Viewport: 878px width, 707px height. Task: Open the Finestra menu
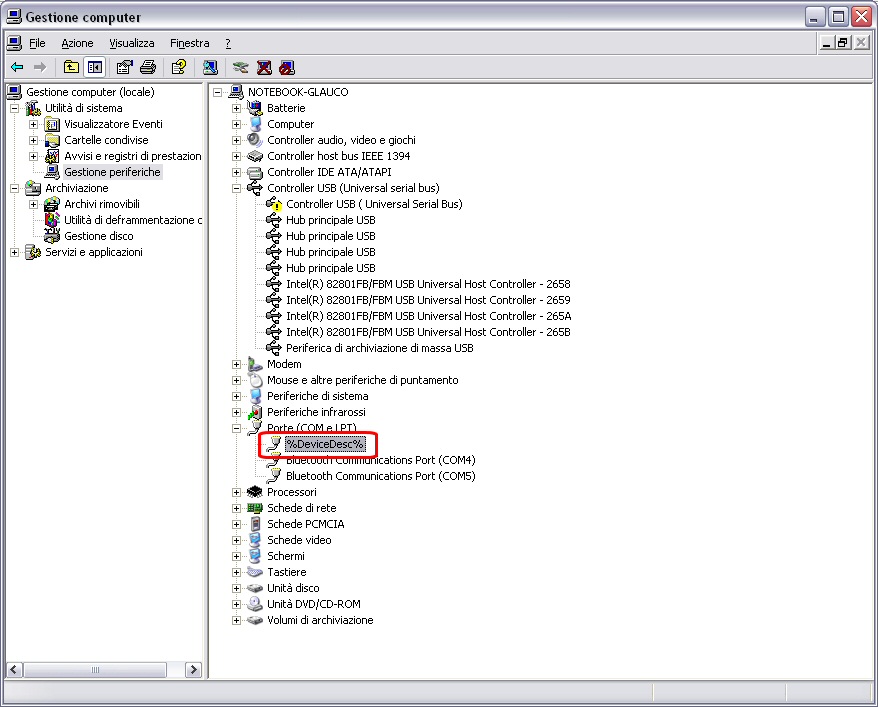click(189, 43)
